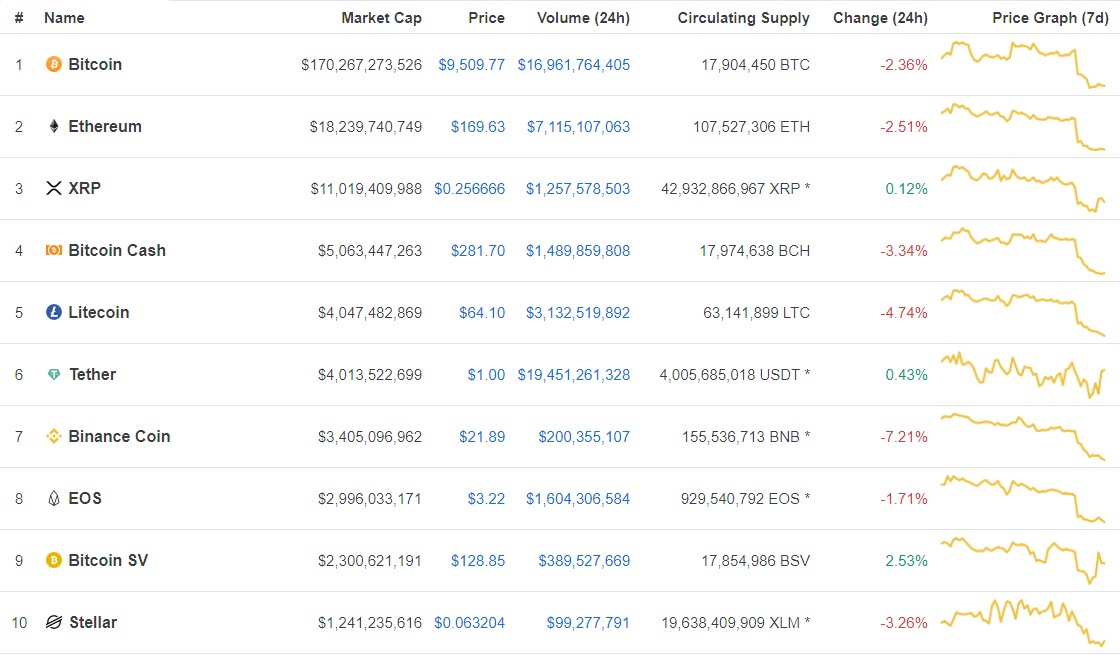Click Bitcoin SV volume $389,527,669
This screenshot has width=1120, height=655.
pos(584,561)
